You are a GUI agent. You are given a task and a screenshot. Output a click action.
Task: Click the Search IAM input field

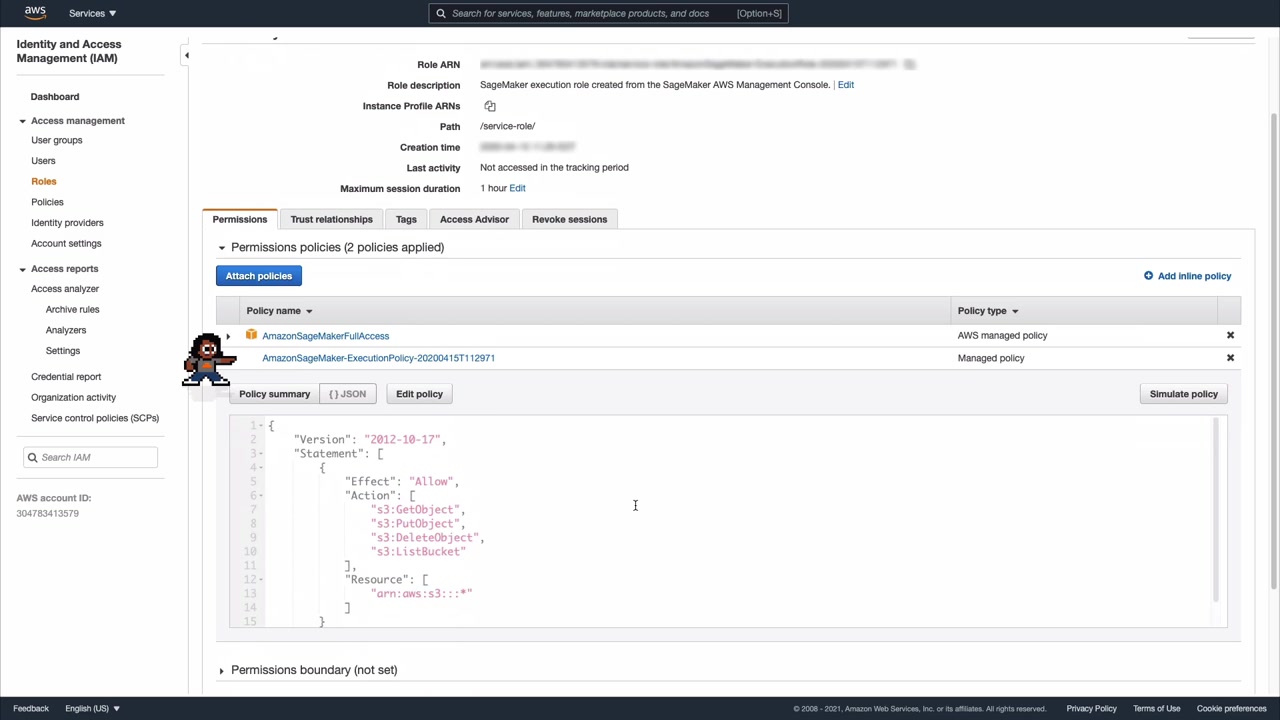pyautogui.click(x=90, y=457)
